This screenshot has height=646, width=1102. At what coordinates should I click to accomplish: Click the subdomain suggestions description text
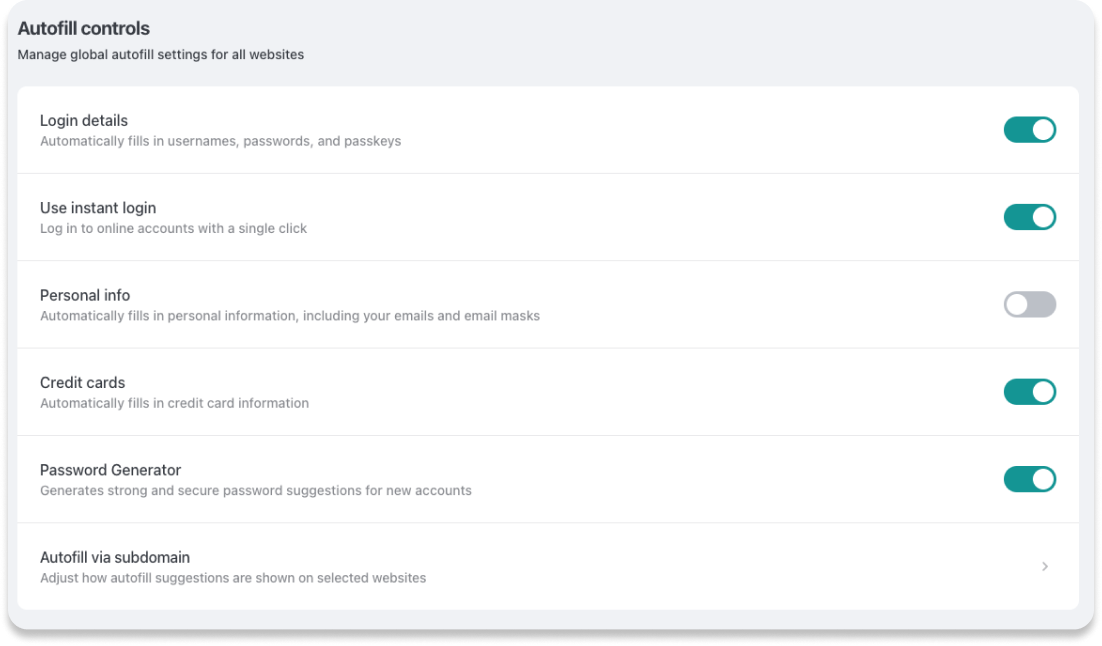pos(232,578)
